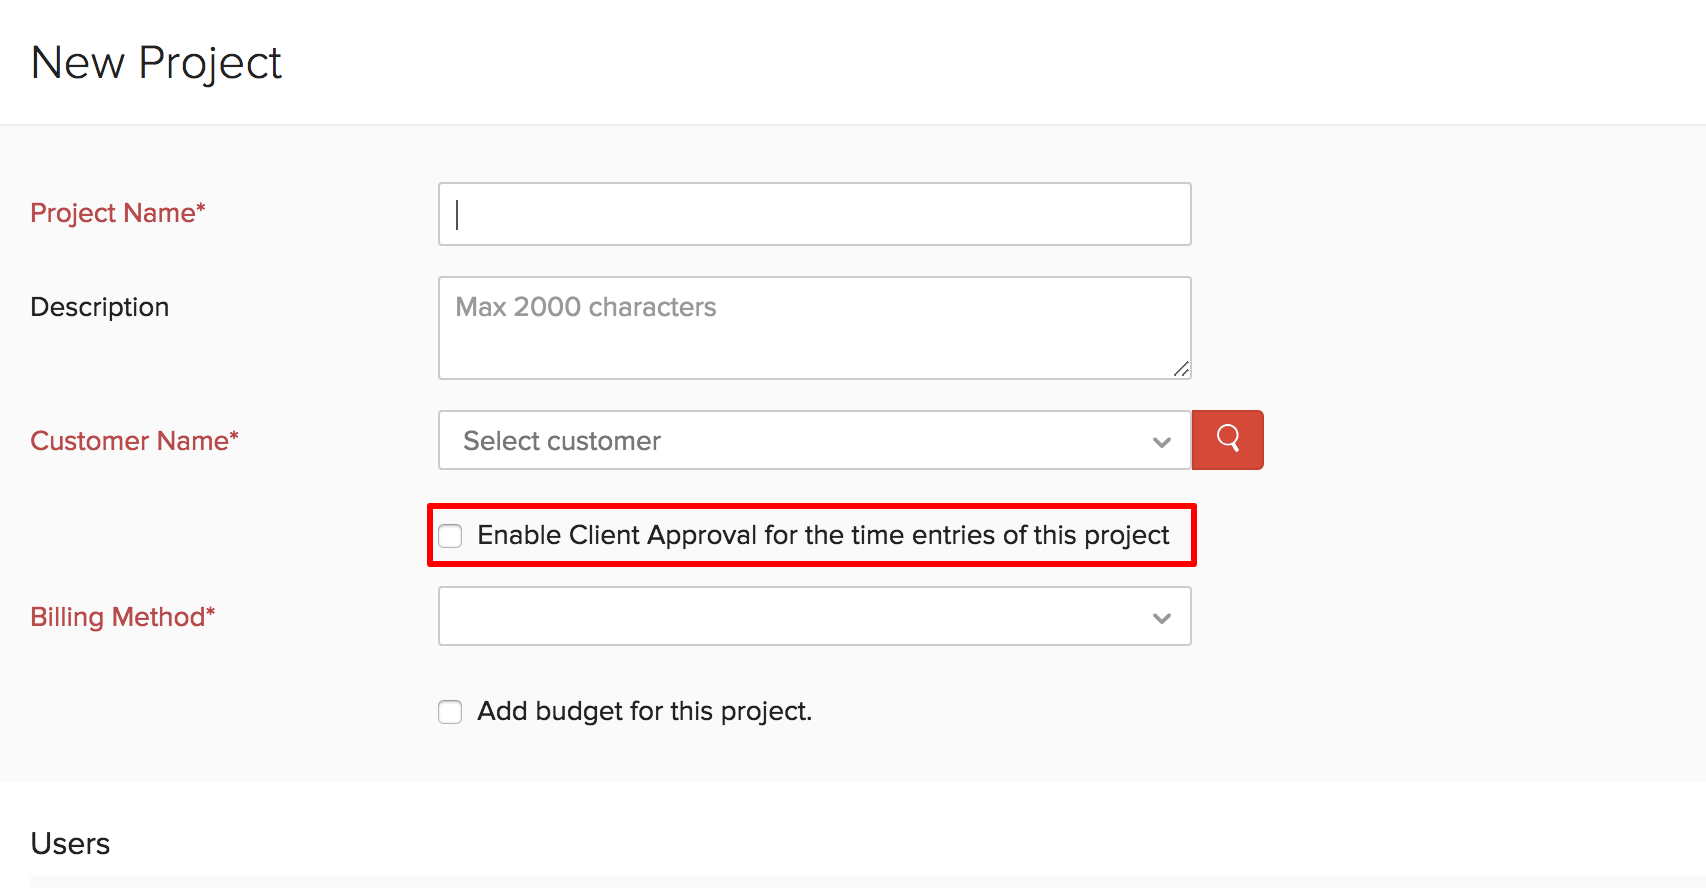The image size is (1706, 888).
Task: Click the New Project page title
Action: point(155,62)
